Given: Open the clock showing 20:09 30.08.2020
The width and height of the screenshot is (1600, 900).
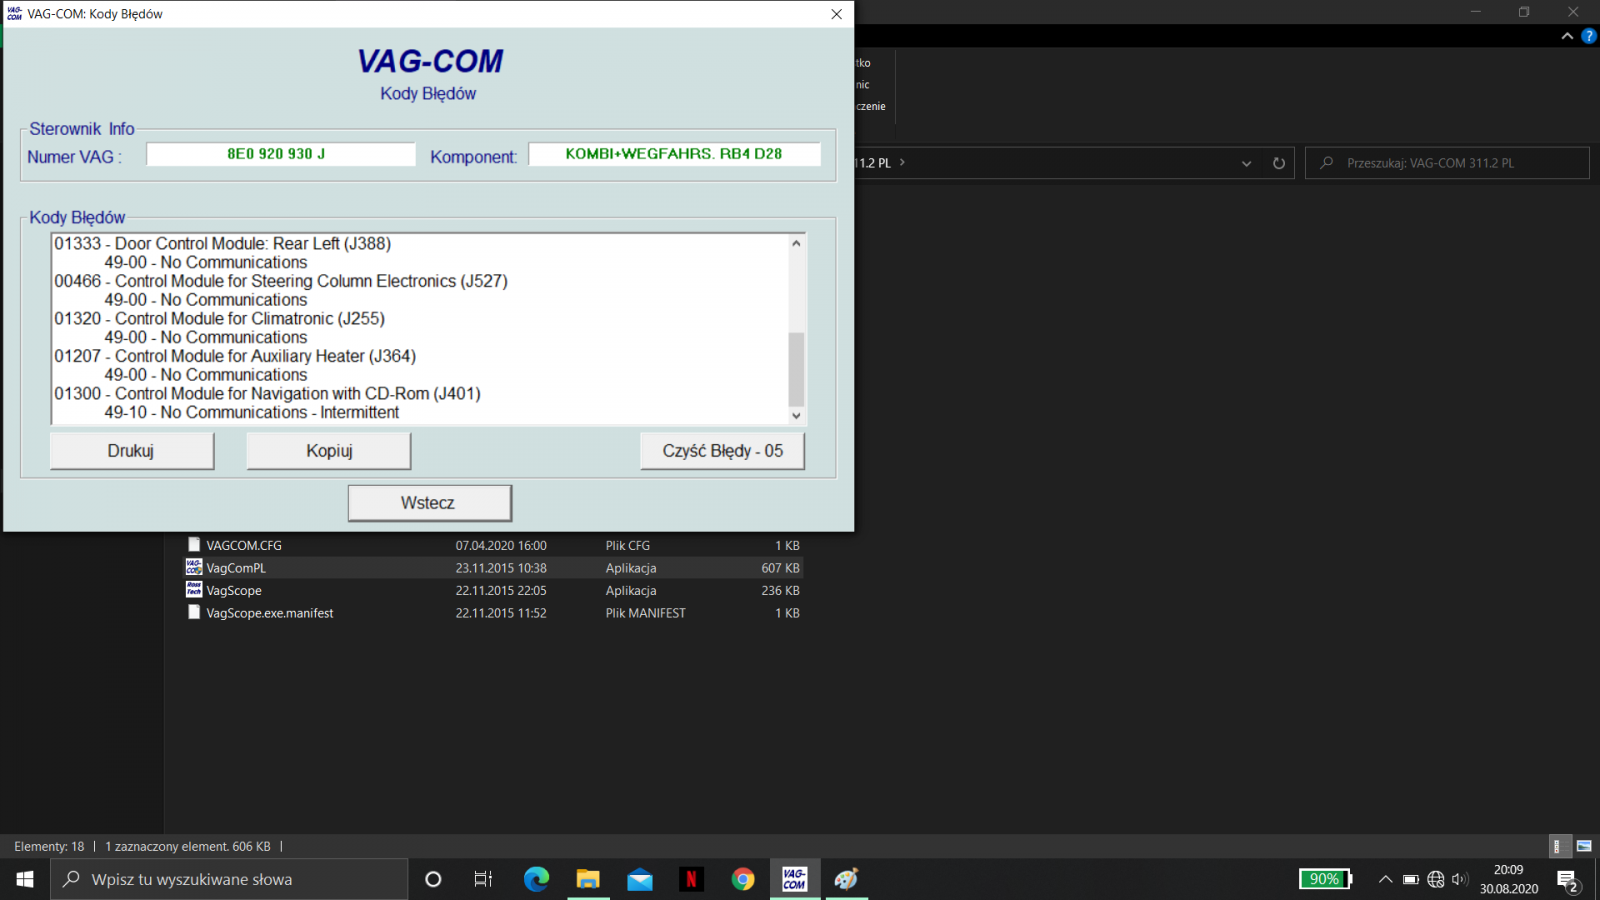Looking at the screenshot, I should tap(1509, 879).
